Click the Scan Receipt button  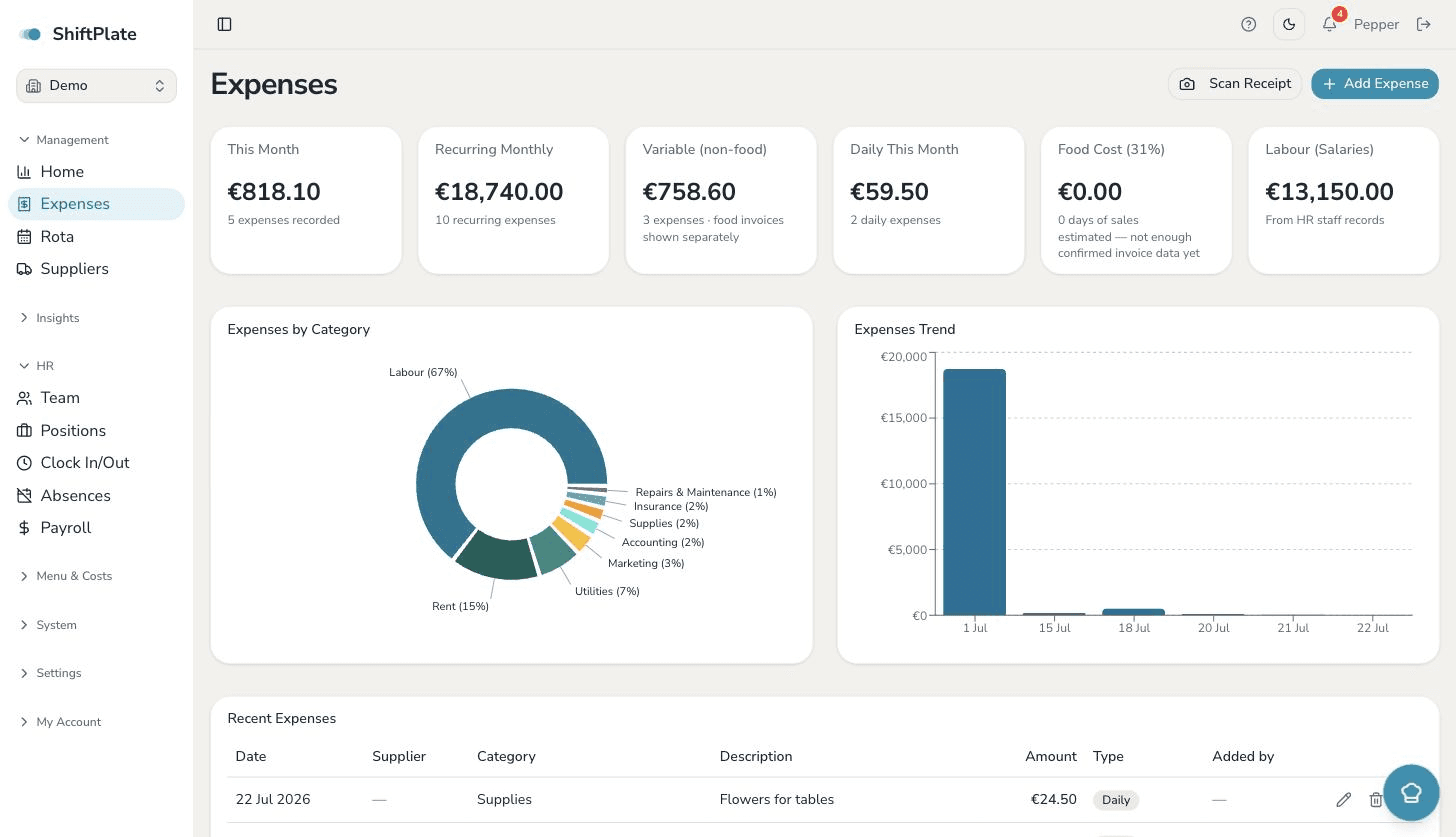coord(1235,84)
